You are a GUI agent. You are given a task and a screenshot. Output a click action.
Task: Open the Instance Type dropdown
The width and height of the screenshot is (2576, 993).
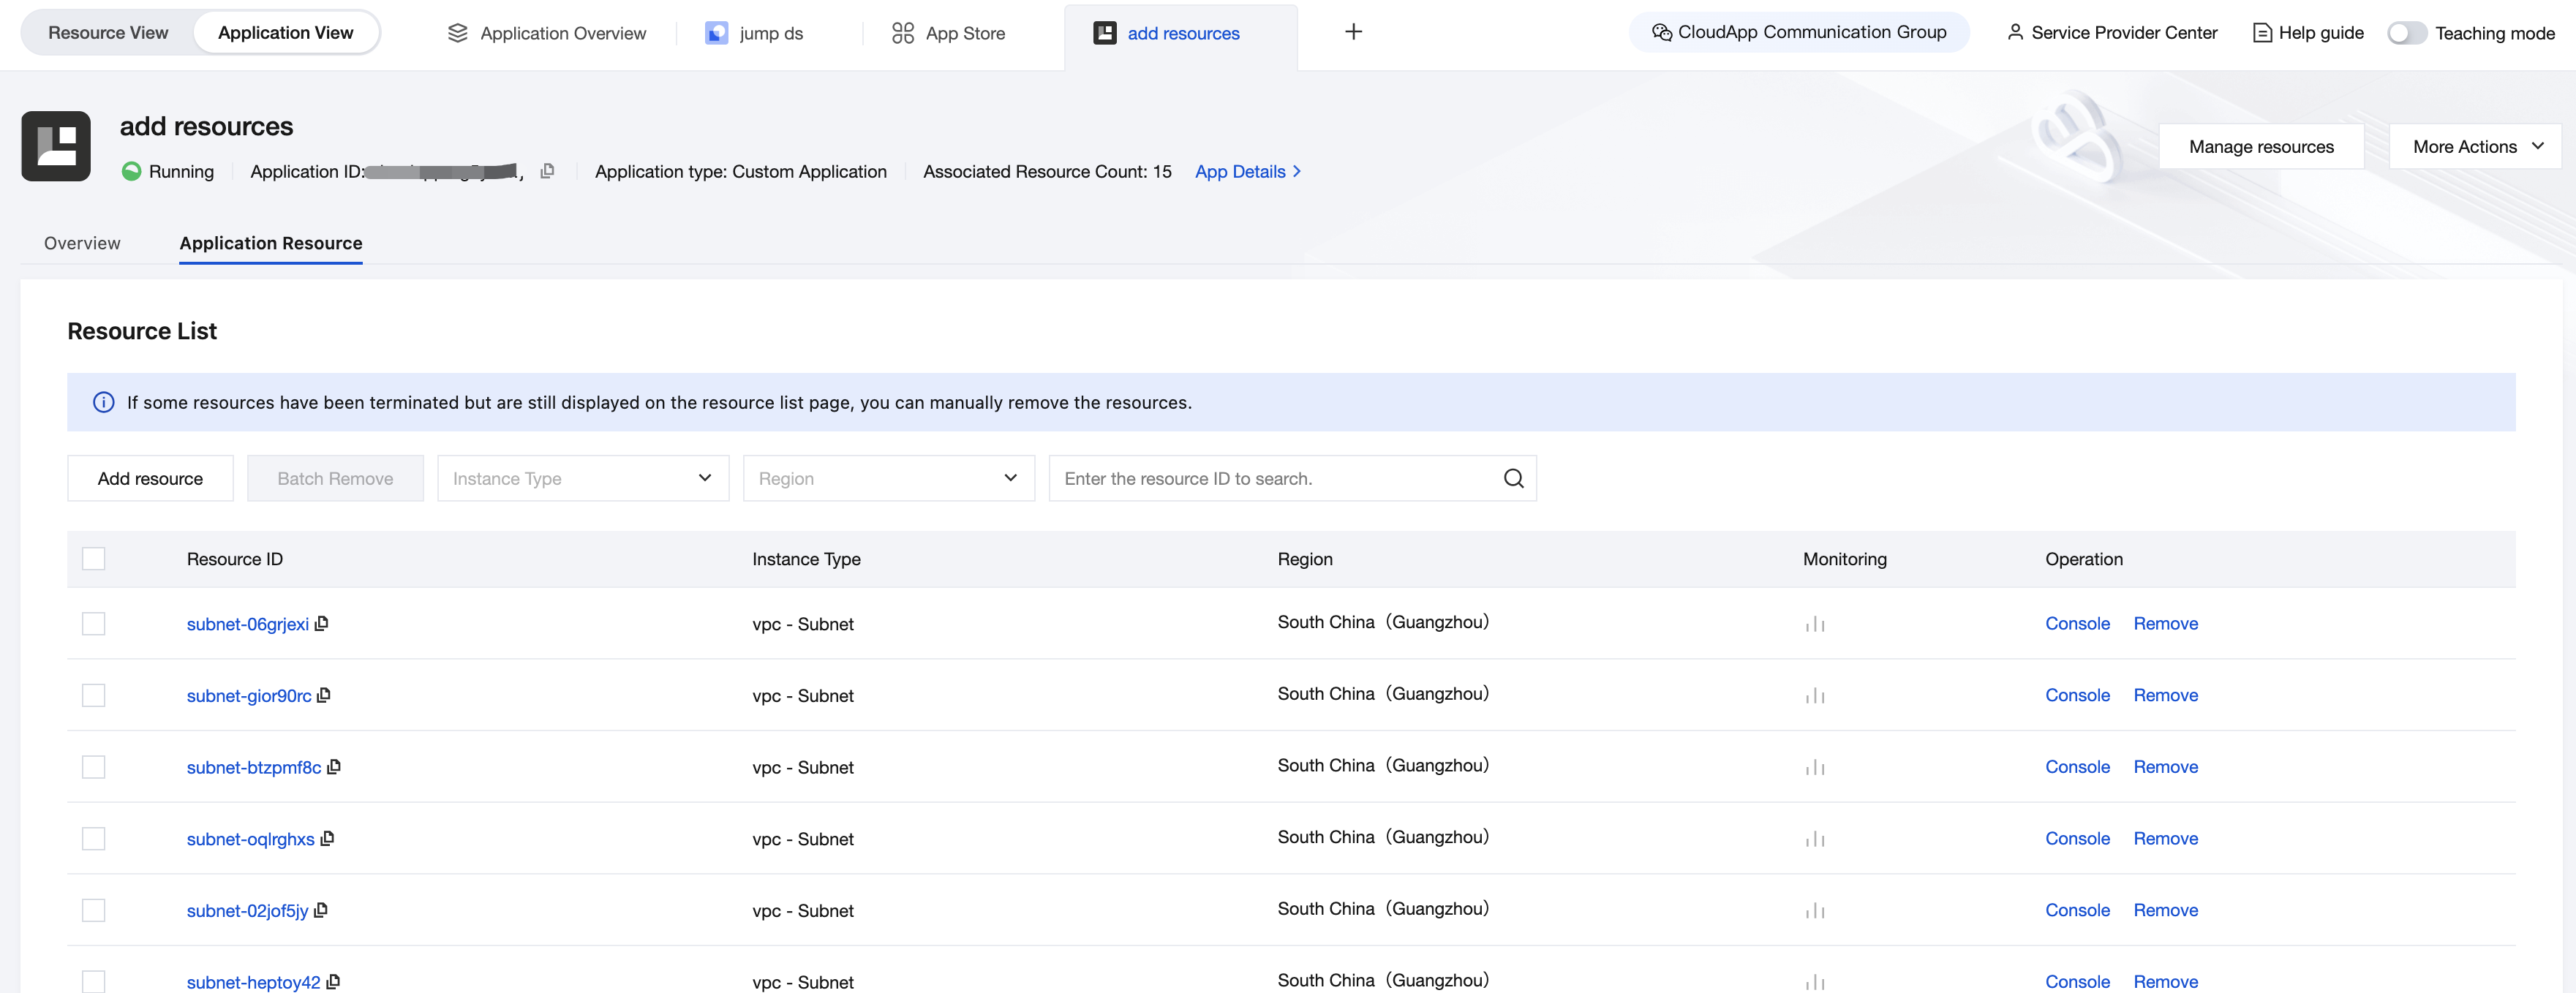[582, 478]
